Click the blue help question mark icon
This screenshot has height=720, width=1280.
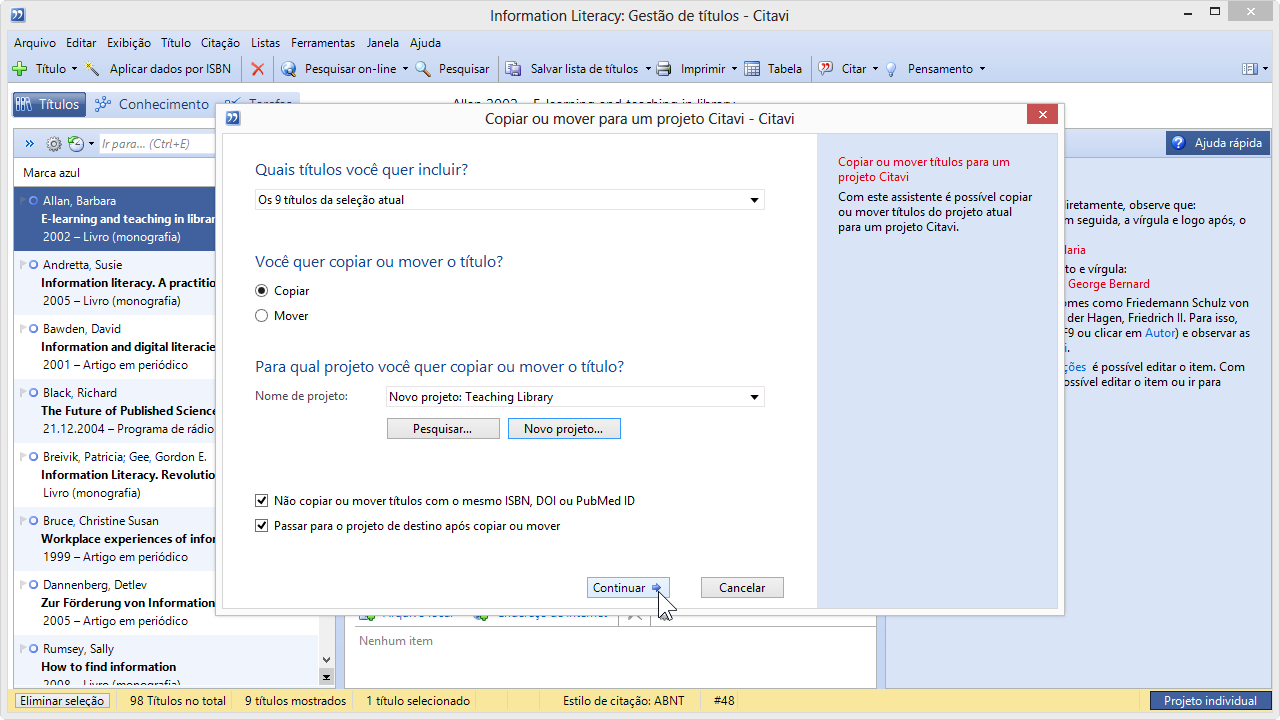point(1178,143)
